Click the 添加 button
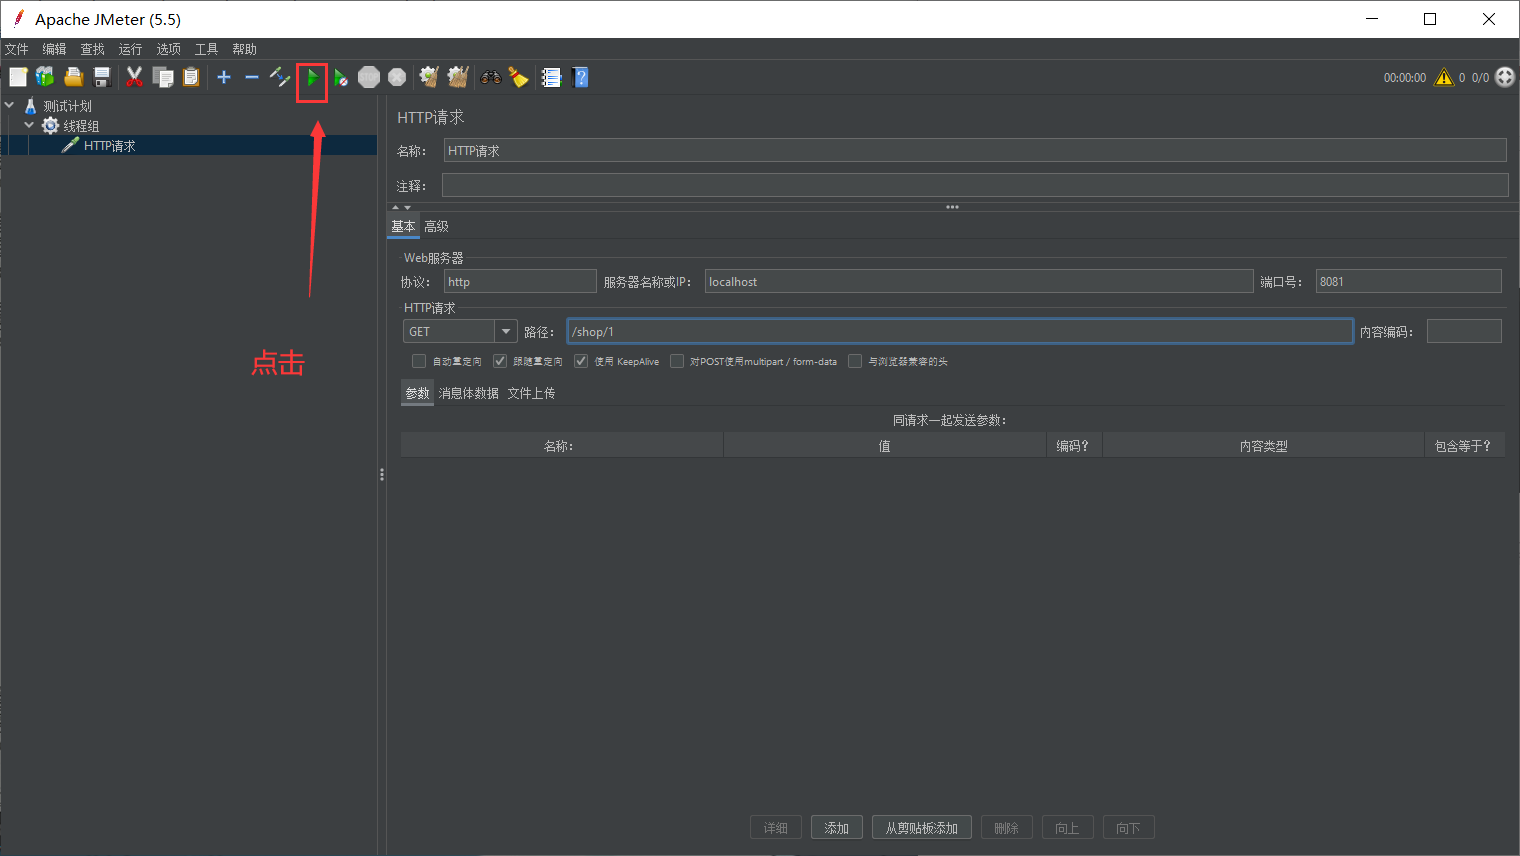Image resolution: width=1520 pixels, height=856 pixels. pyautogui.click(x=837, y=828)
